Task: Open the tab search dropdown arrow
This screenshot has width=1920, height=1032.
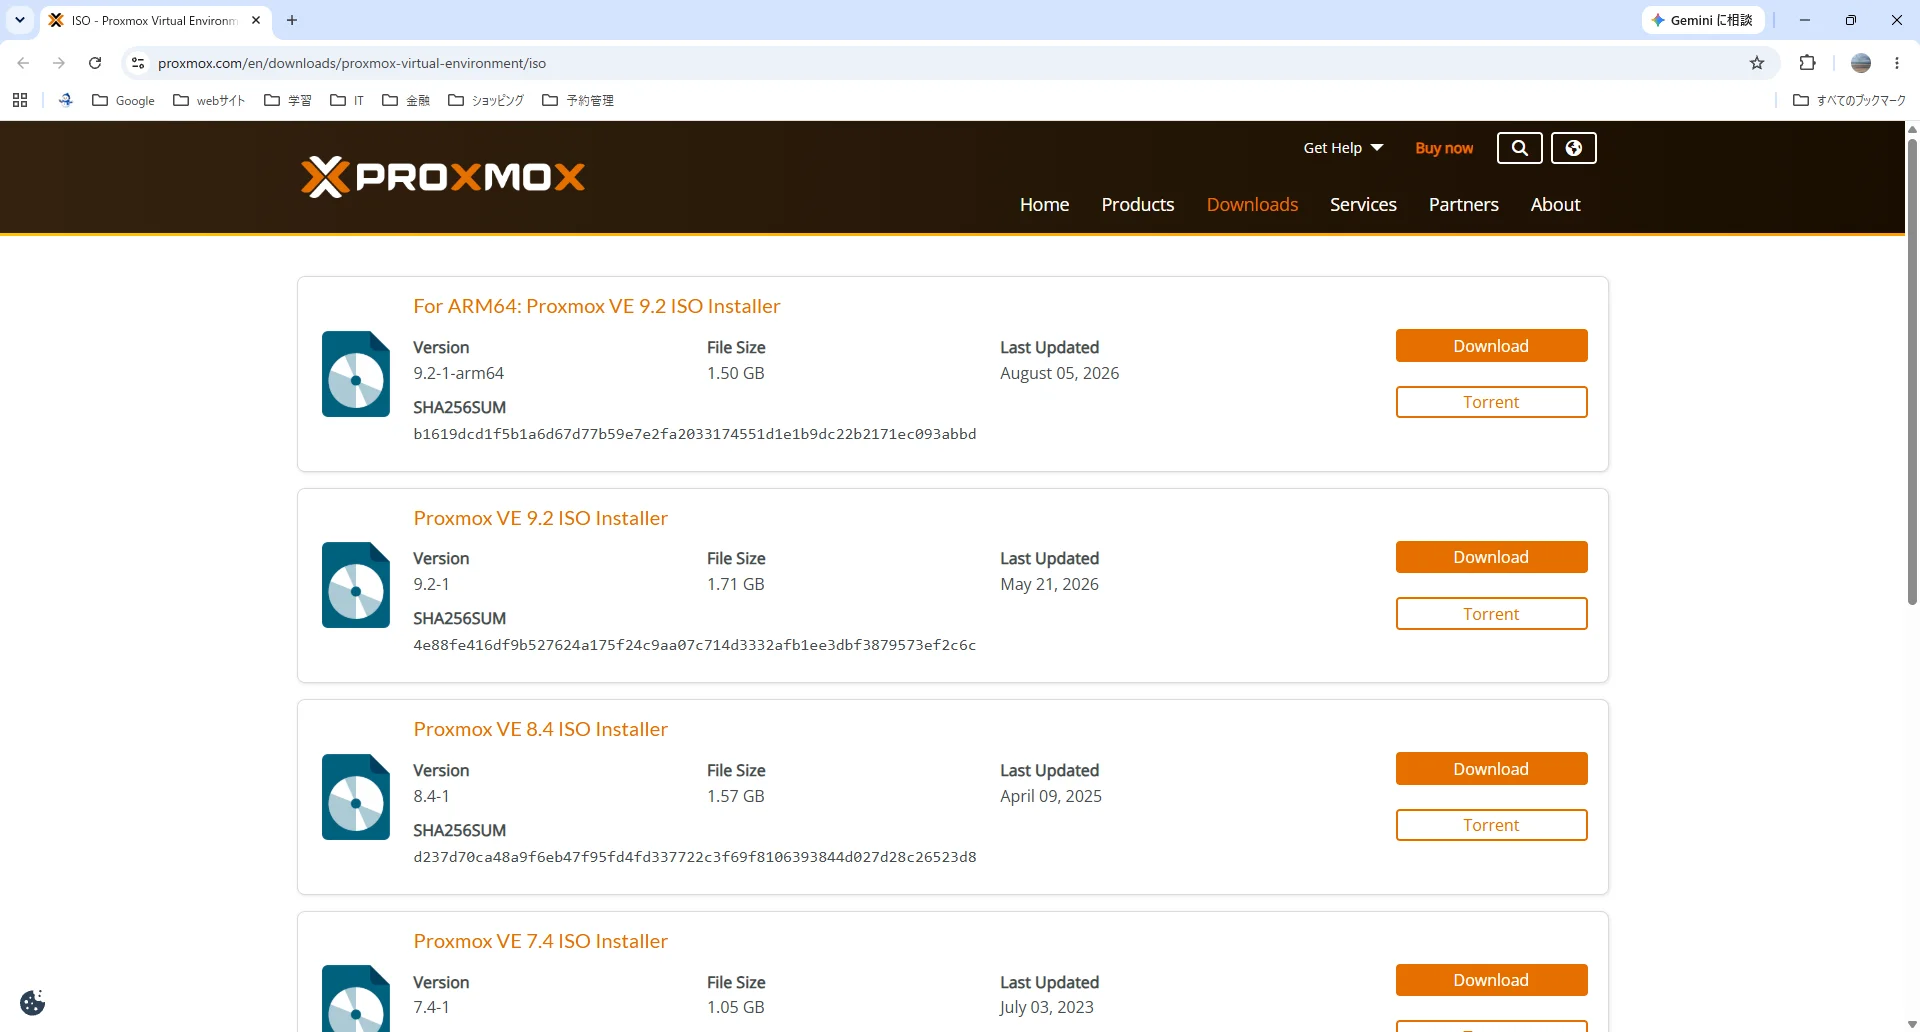Action: [20, 20]
